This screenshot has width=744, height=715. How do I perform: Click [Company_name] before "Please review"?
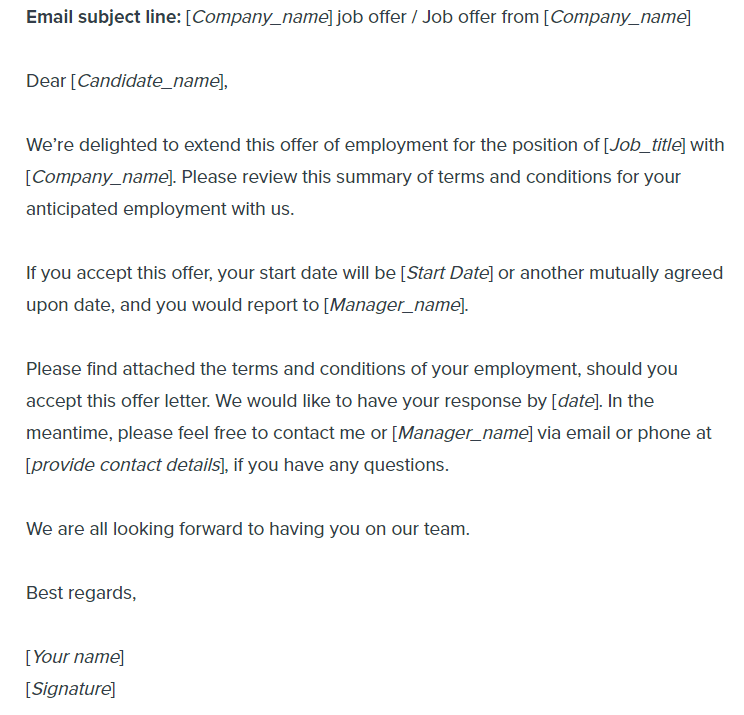pos(100,177)
